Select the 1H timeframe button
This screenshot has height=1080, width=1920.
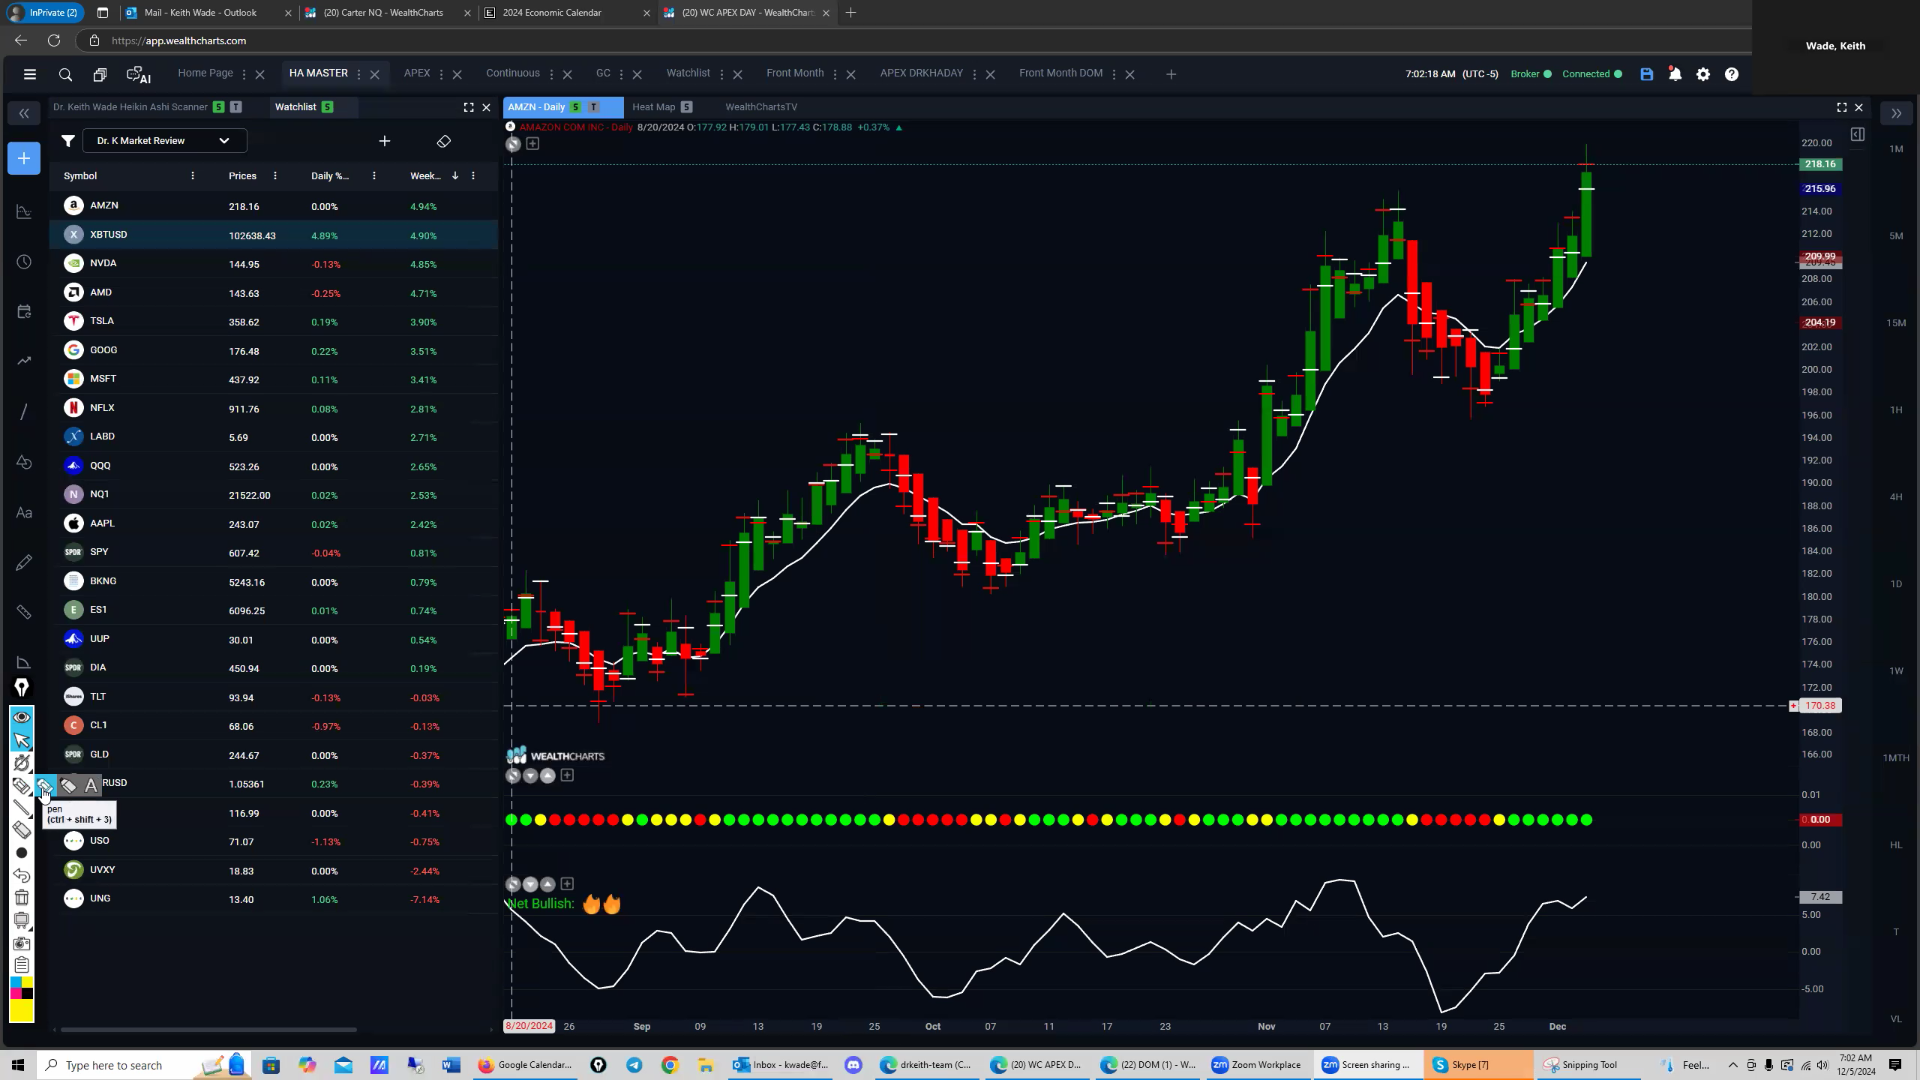click(1896, 410)
